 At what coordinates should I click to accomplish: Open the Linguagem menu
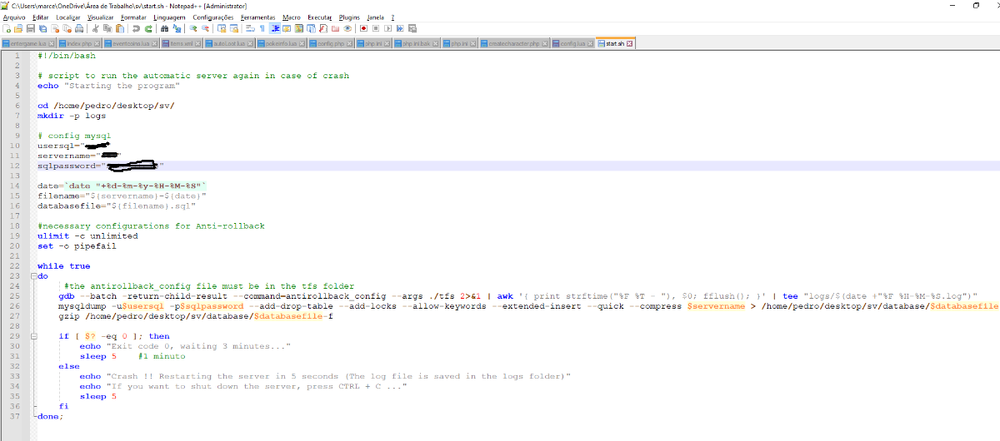coord(171,18)
